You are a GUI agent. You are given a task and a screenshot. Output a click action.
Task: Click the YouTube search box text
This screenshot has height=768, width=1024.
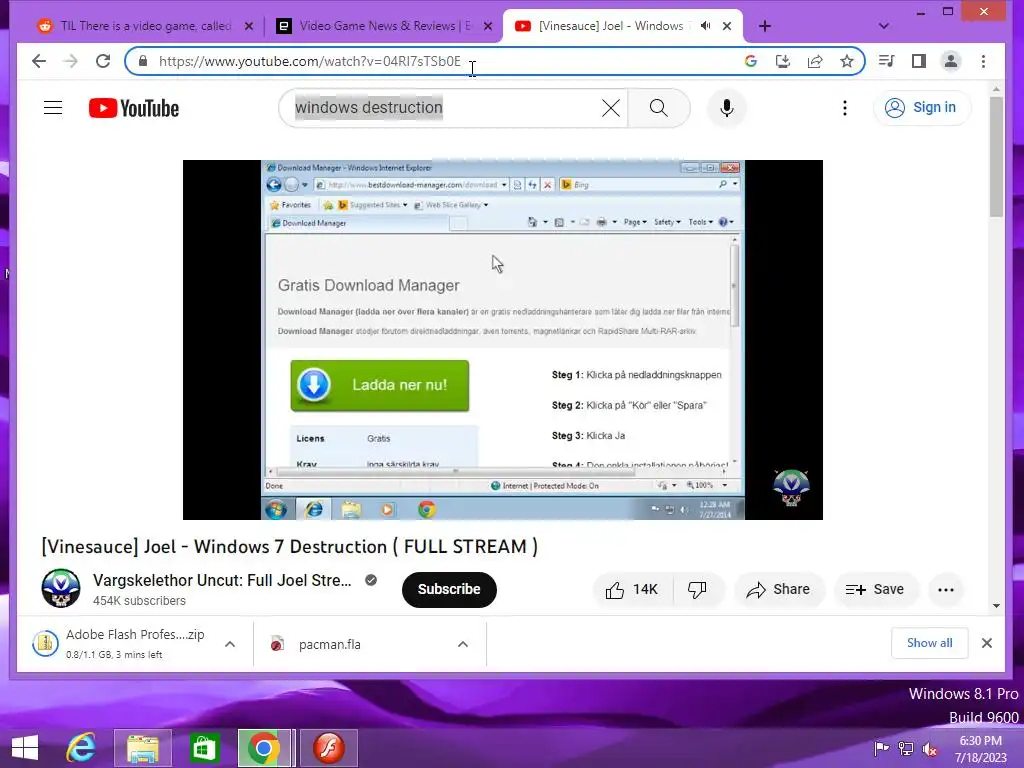pos(369,108)
